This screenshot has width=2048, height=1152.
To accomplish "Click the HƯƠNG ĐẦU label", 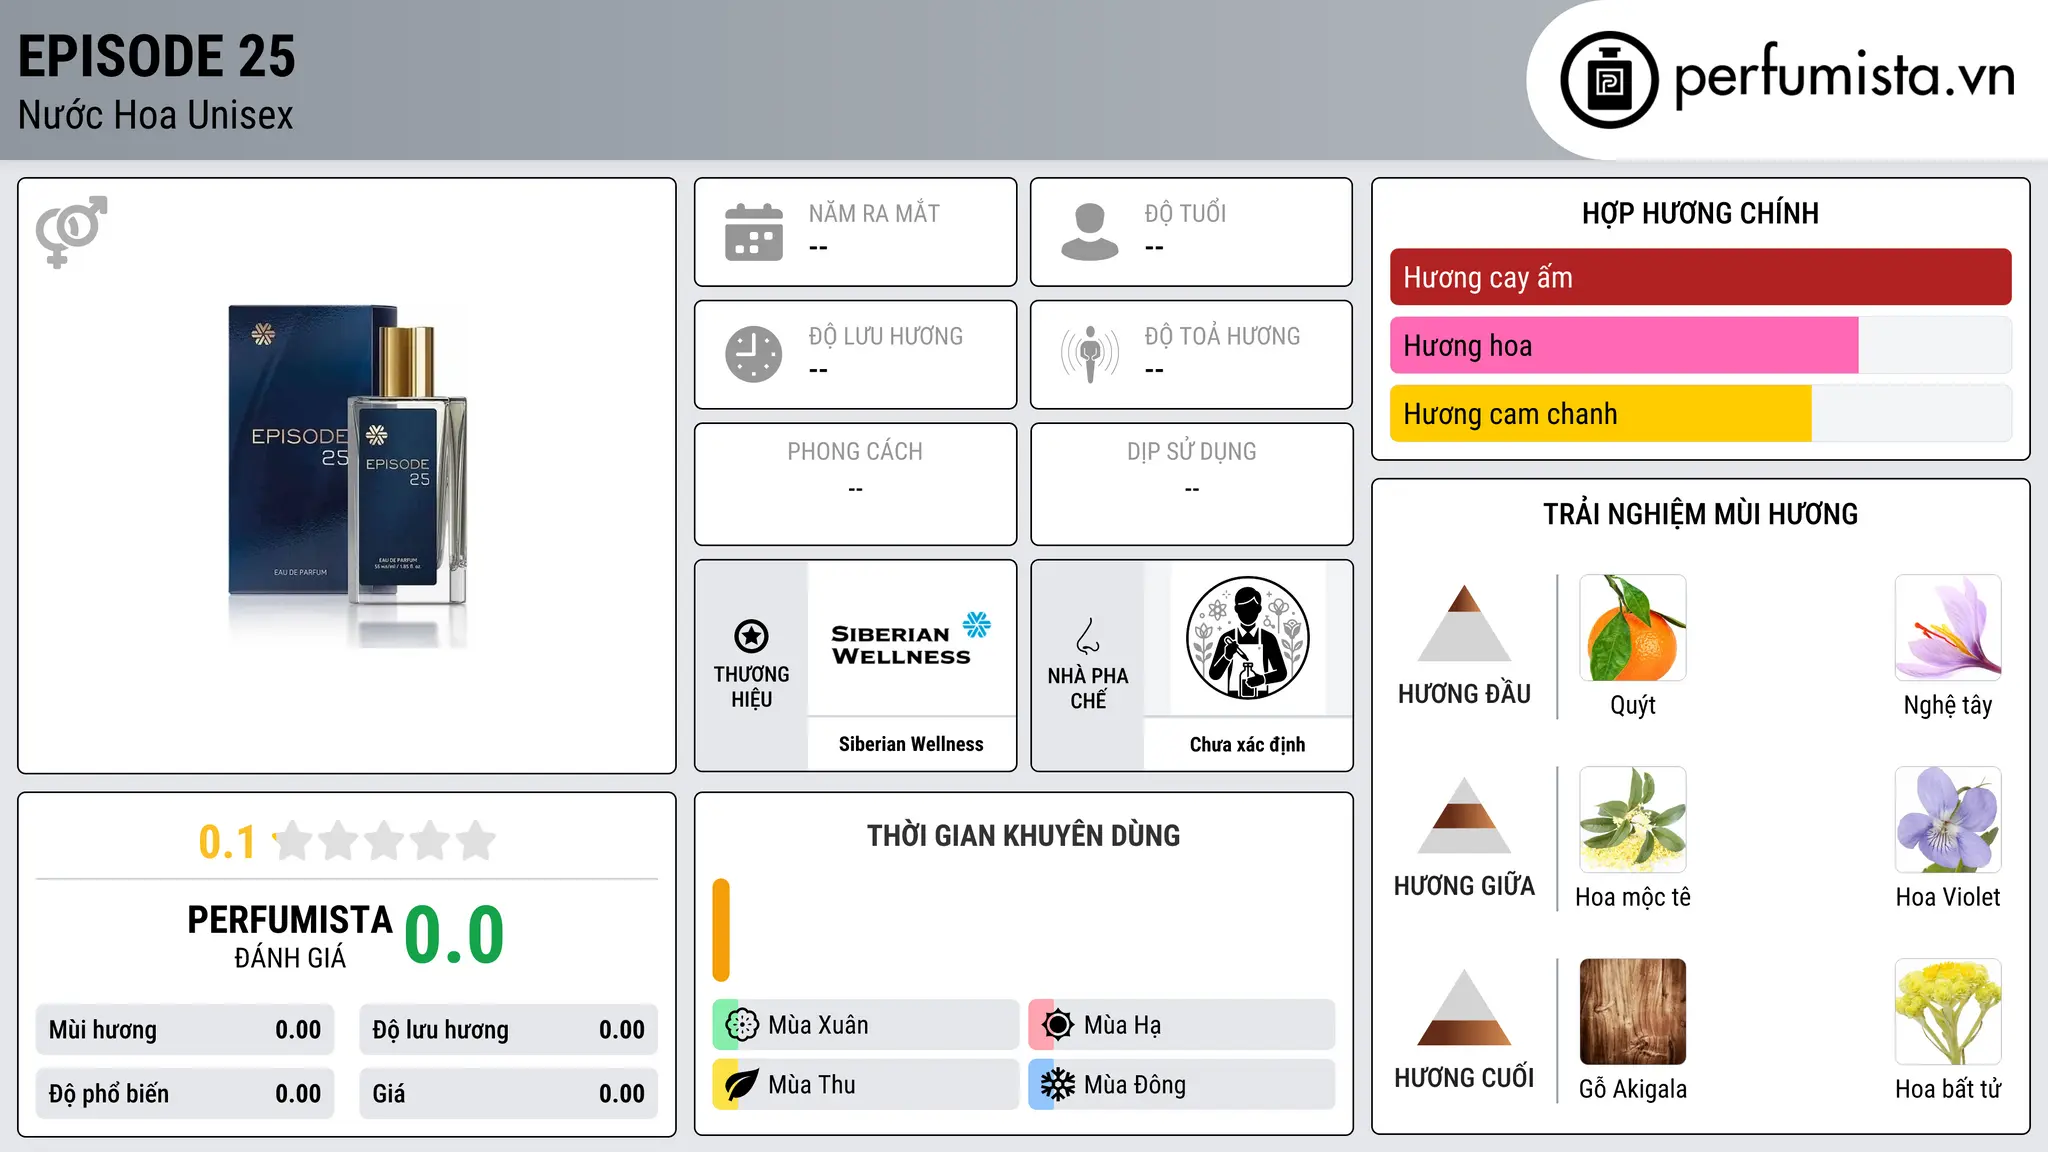I will tap(1464, 694).
